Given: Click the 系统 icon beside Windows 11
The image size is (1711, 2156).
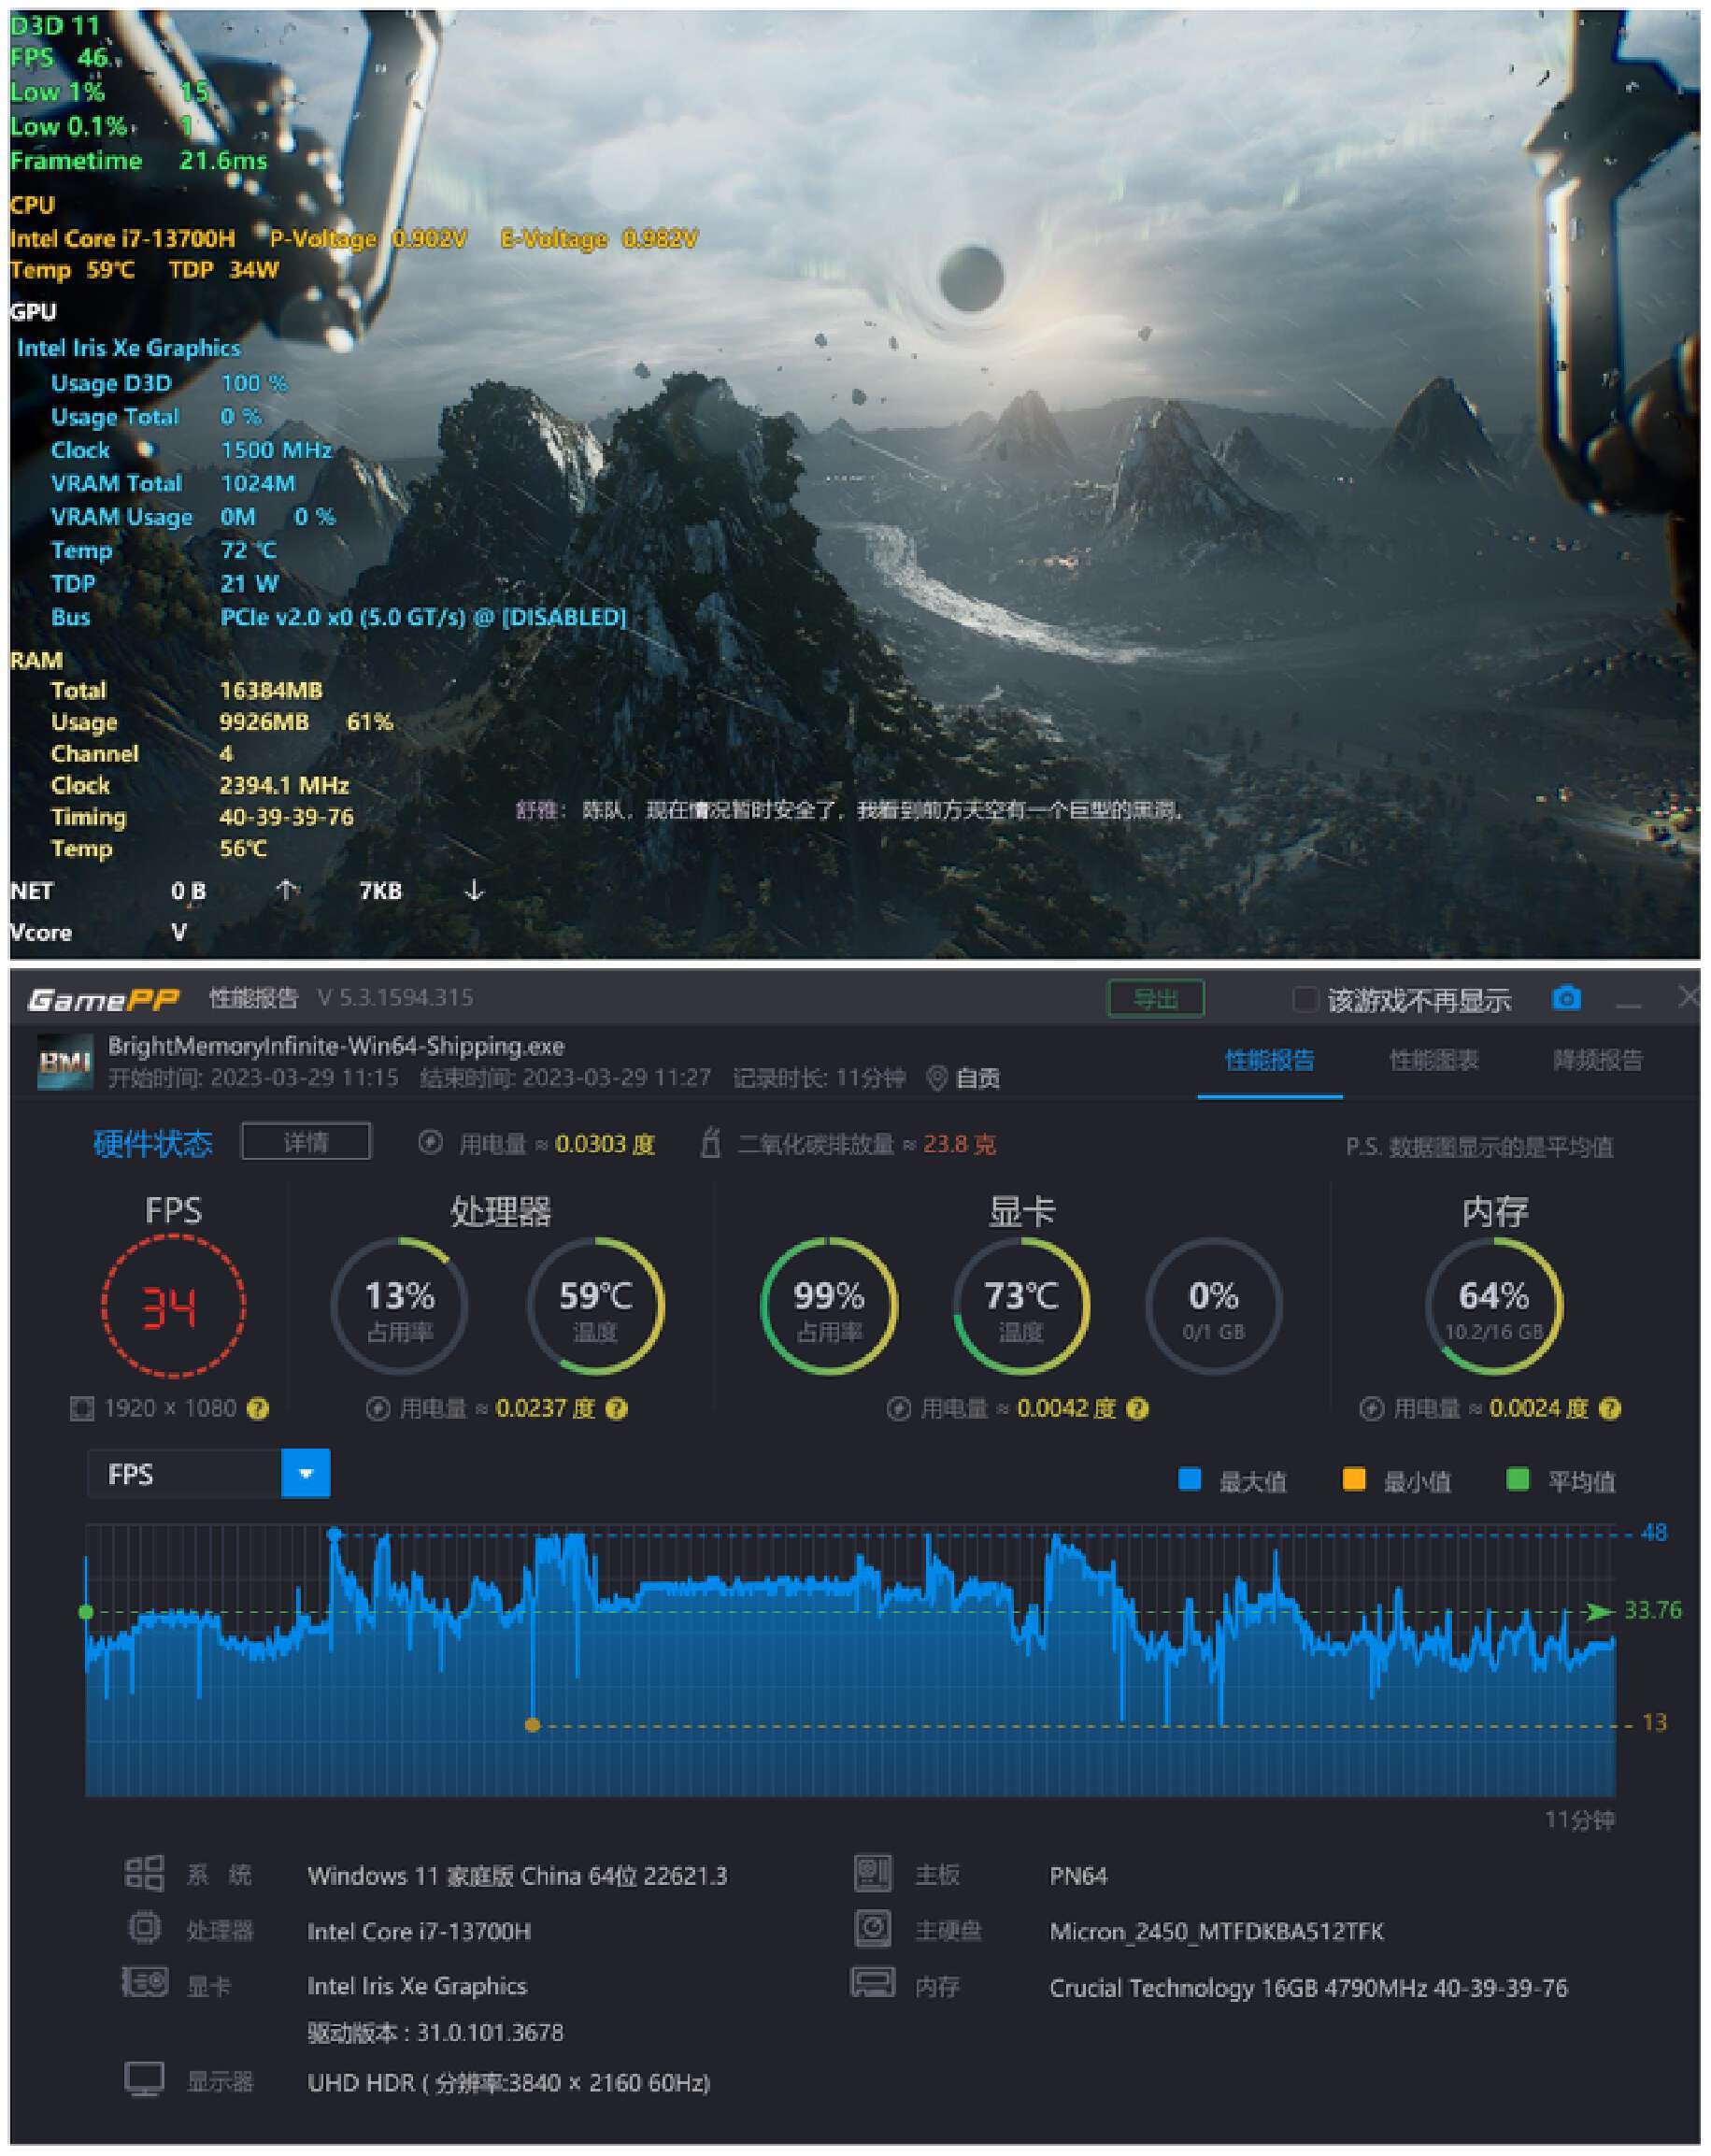Looking at the screenshot, I should tap(144, 1873).
